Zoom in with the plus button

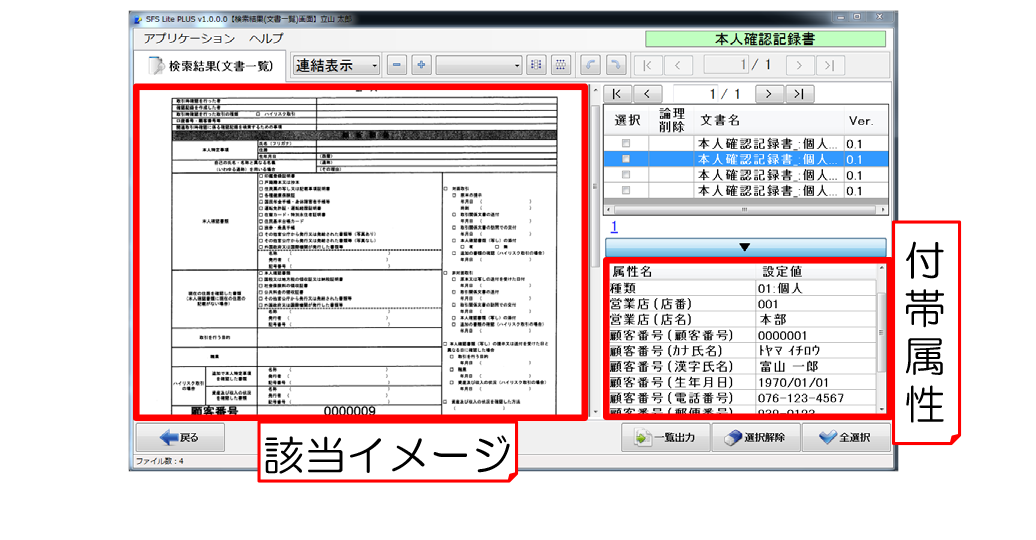[421, 65]
